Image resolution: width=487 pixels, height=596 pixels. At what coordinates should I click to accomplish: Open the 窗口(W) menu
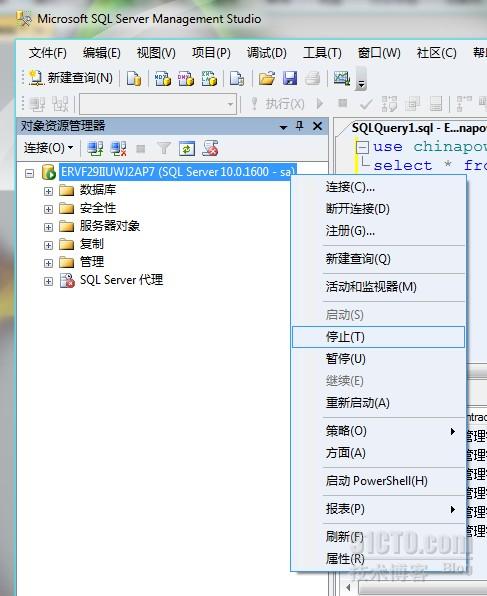(x=379, y=53)
